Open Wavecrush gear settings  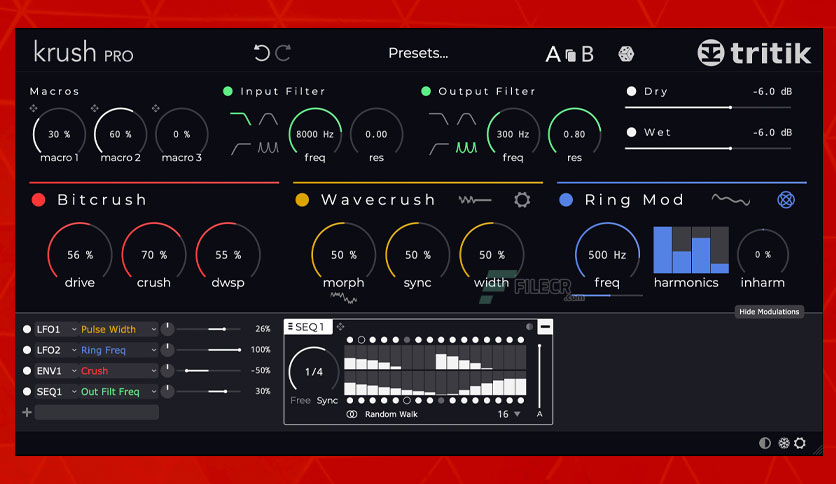(522, 200)
